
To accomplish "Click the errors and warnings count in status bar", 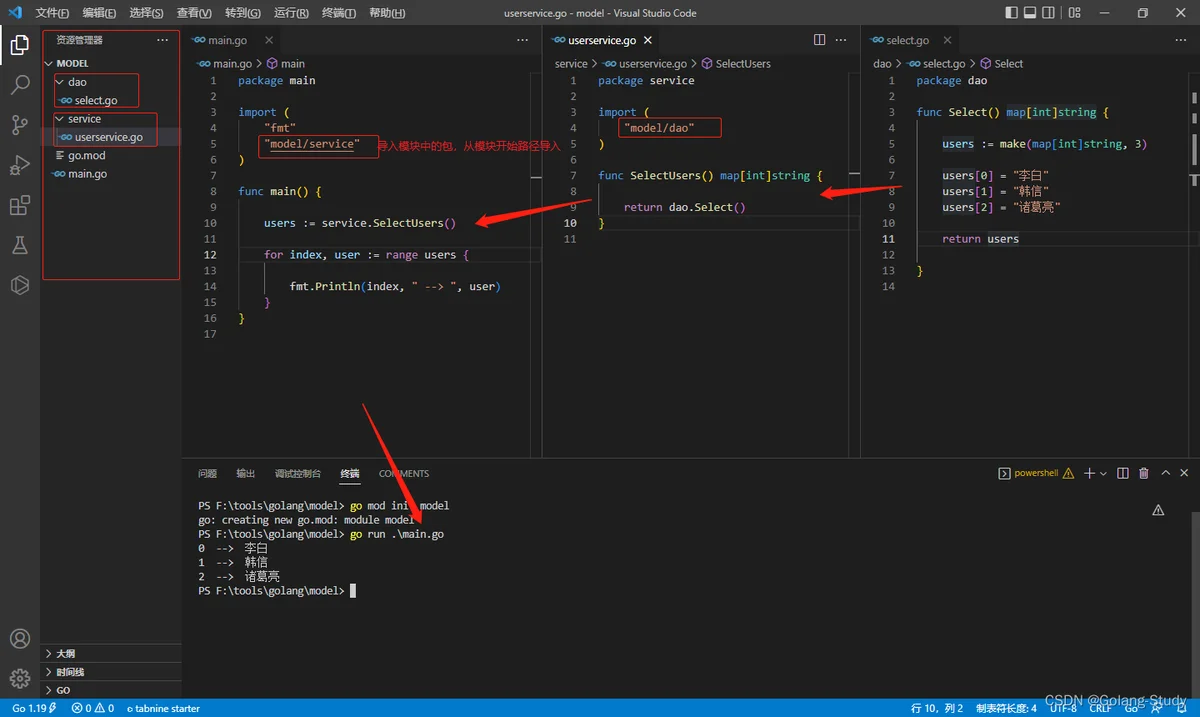I will 93,708.
